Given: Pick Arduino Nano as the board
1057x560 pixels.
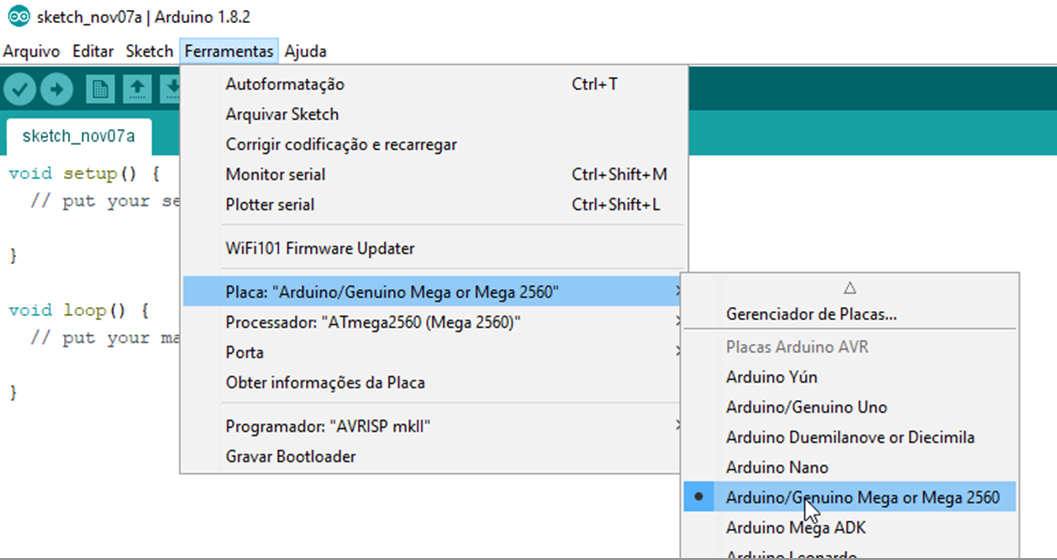Looking at the screenshot, I should 777,467.
